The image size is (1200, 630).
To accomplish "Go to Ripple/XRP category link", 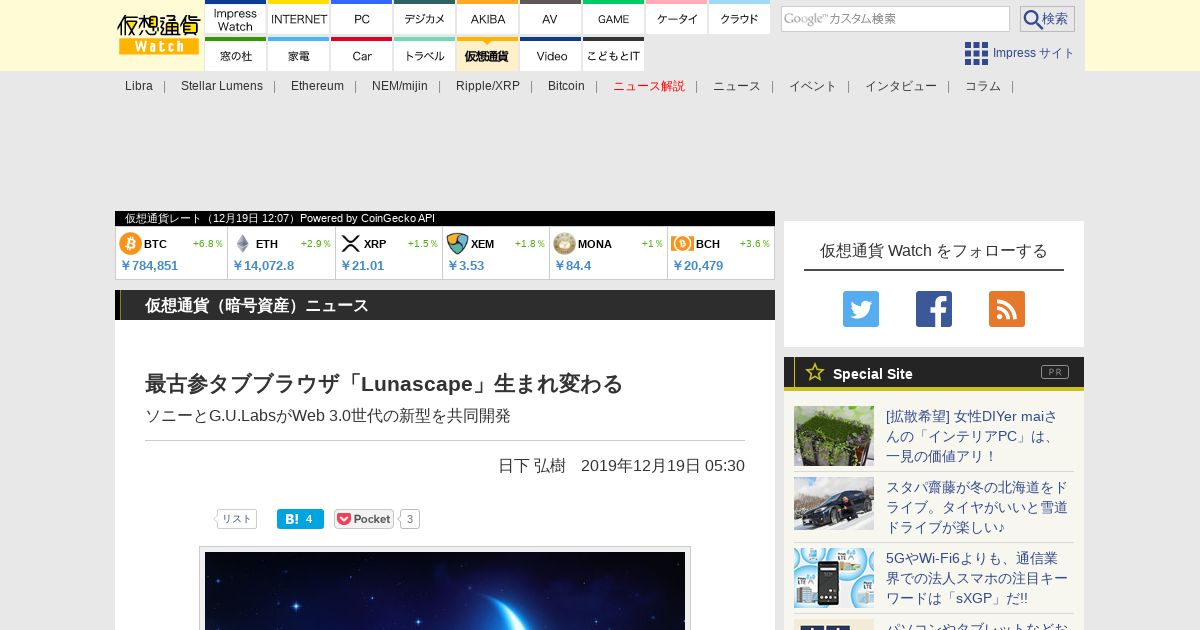I will click(x=488, y=86).
